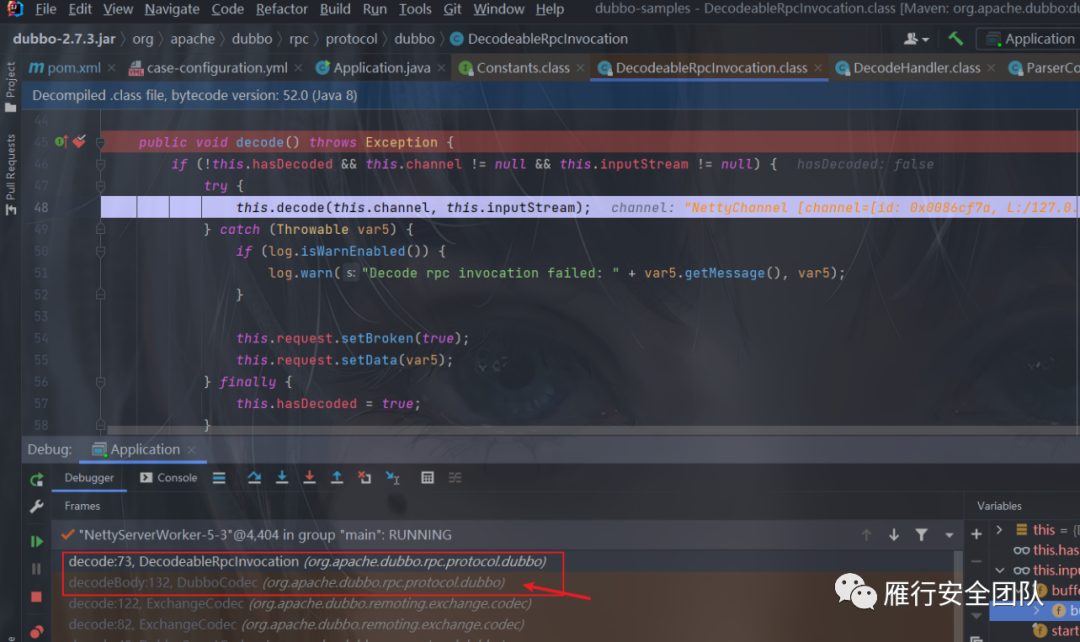Close the Constants.class tab
1080x642 pixels.
click(x=581, y=68)
